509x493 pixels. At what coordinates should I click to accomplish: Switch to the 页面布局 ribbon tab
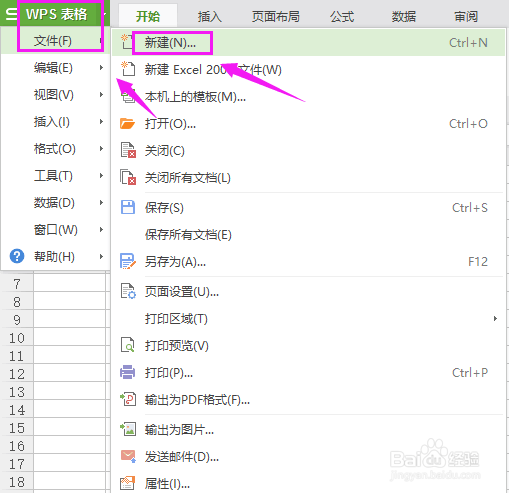[276, 16]
